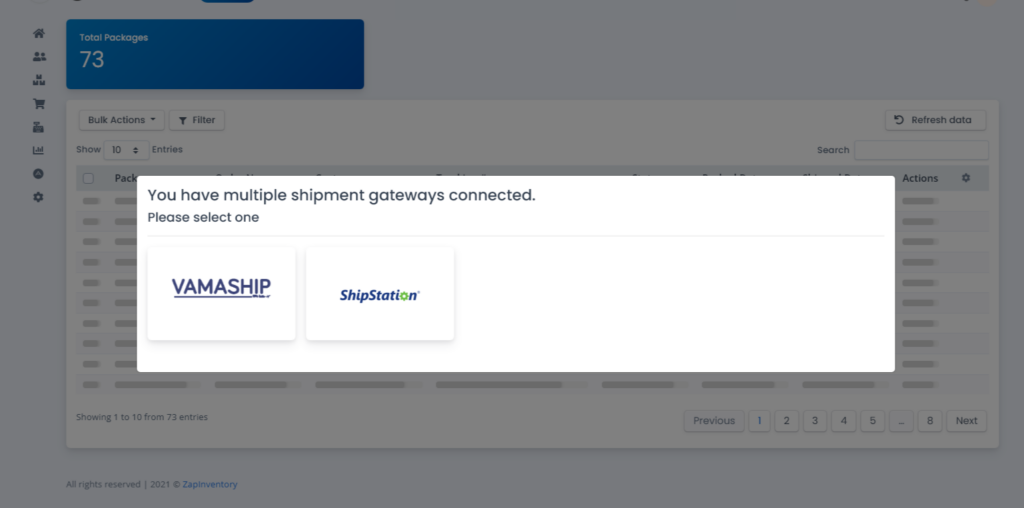
Task: Open the inventory boxes sidebar icon
Action: pos(39,80)
